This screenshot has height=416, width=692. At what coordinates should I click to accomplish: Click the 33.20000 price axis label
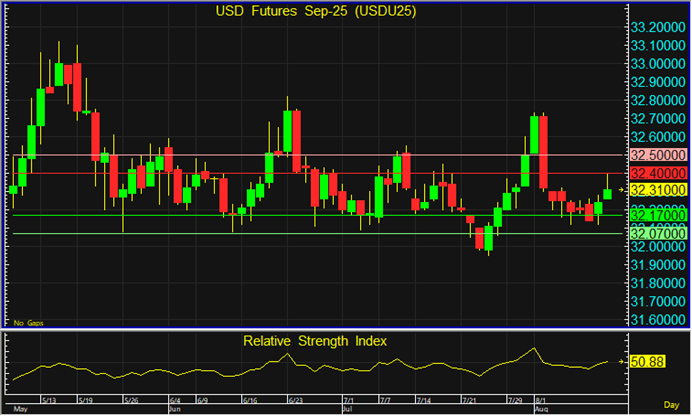[657, 27]
